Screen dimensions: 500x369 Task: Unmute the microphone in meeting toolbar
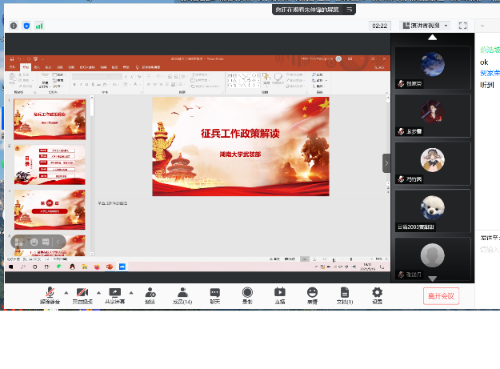(x=50, y=295)
